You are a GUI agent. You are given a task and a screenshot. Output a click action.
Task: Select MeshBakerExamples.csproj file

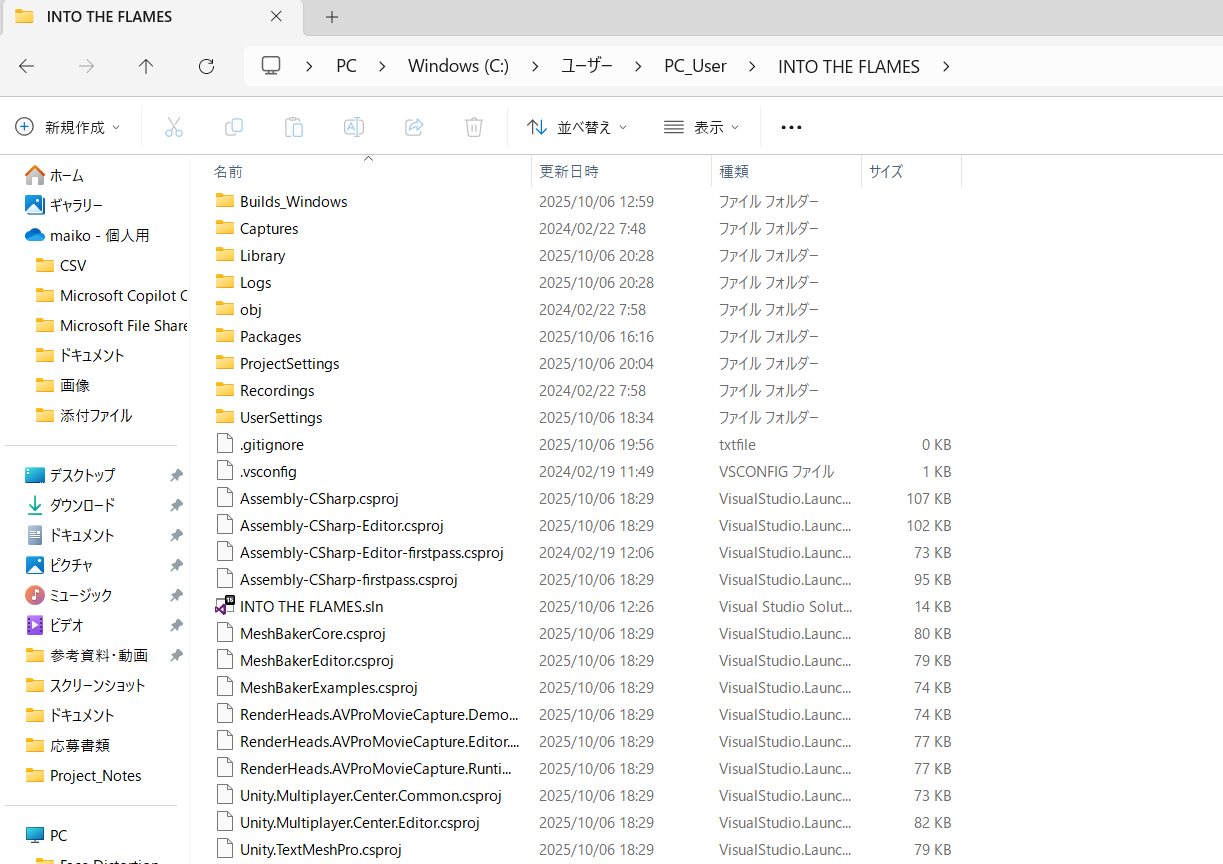click(x=585, y=687)
